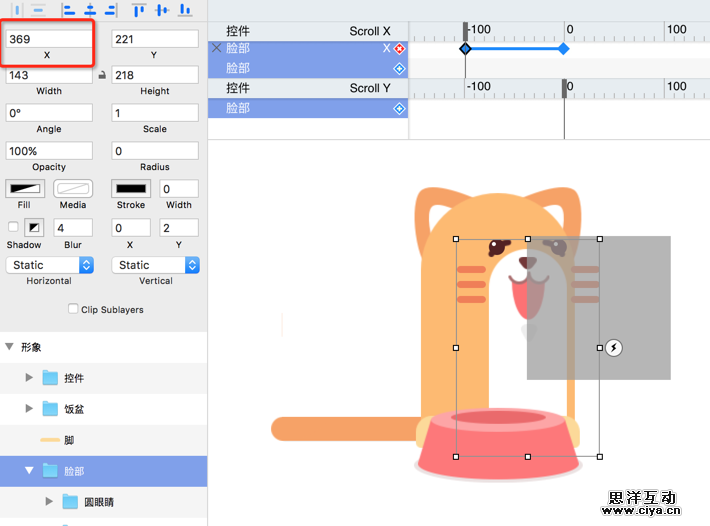Click the align vertical centers icon
The image size is (710, 526).
point(162,10)
